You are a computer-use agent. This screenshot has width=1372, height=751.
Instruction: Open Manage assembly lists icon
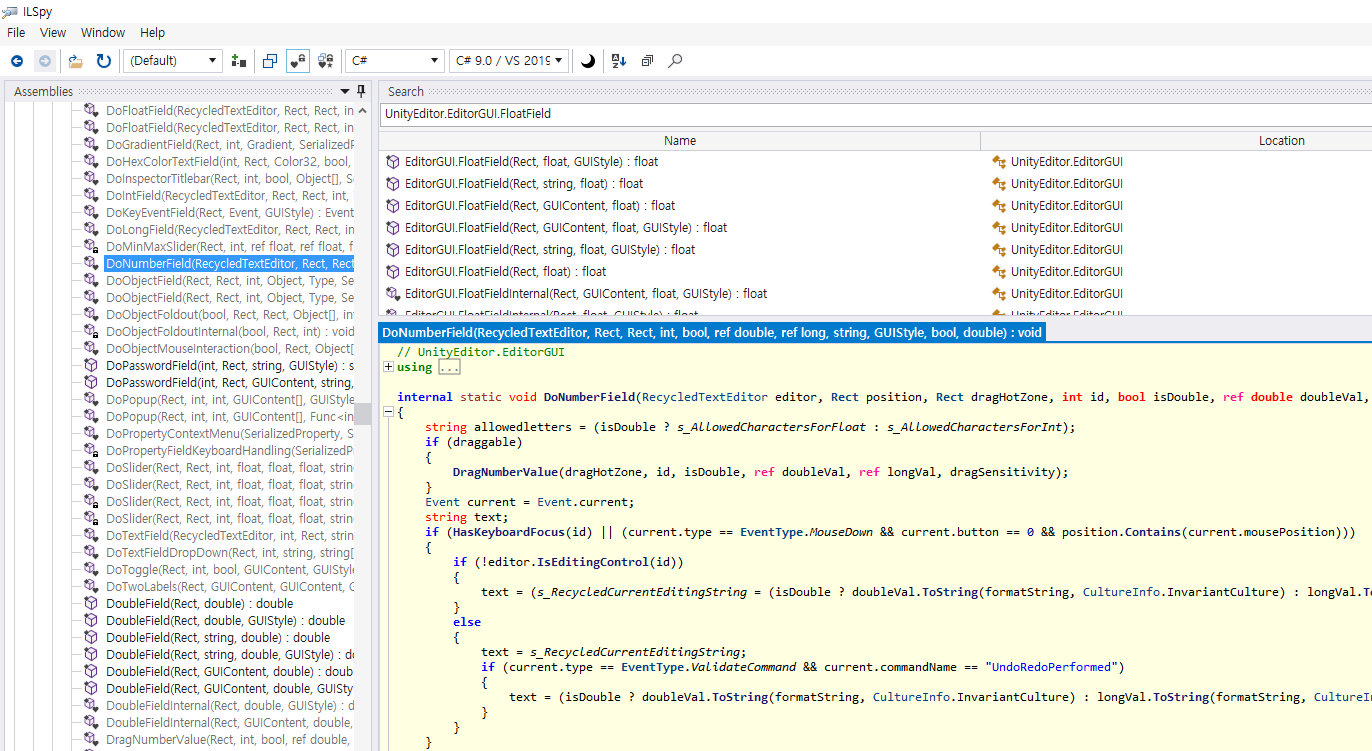[238, 61]
